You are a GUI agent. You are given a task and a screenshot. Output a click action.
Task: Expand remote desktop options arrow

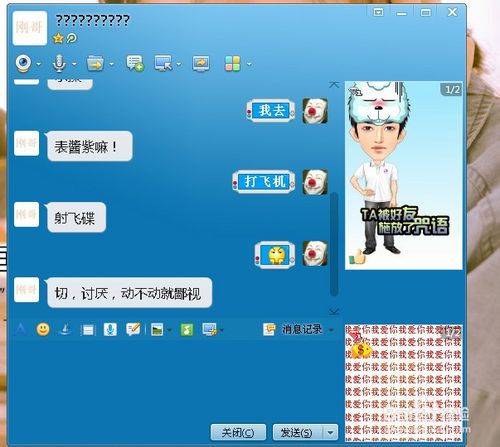(x=179, y=64)
